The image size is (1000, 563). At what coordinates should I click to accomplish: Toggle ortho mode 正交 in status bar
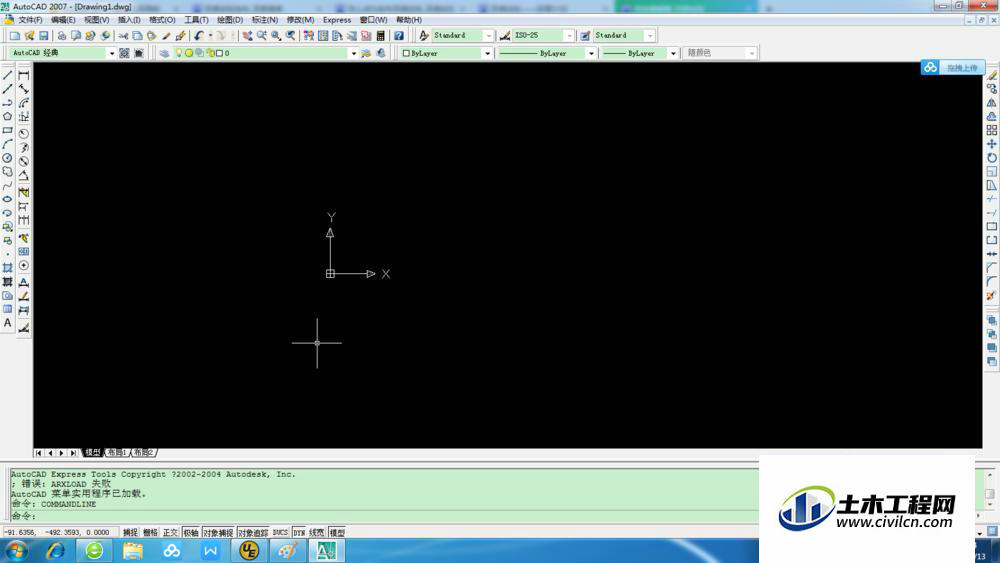click(x=170, y=532)
